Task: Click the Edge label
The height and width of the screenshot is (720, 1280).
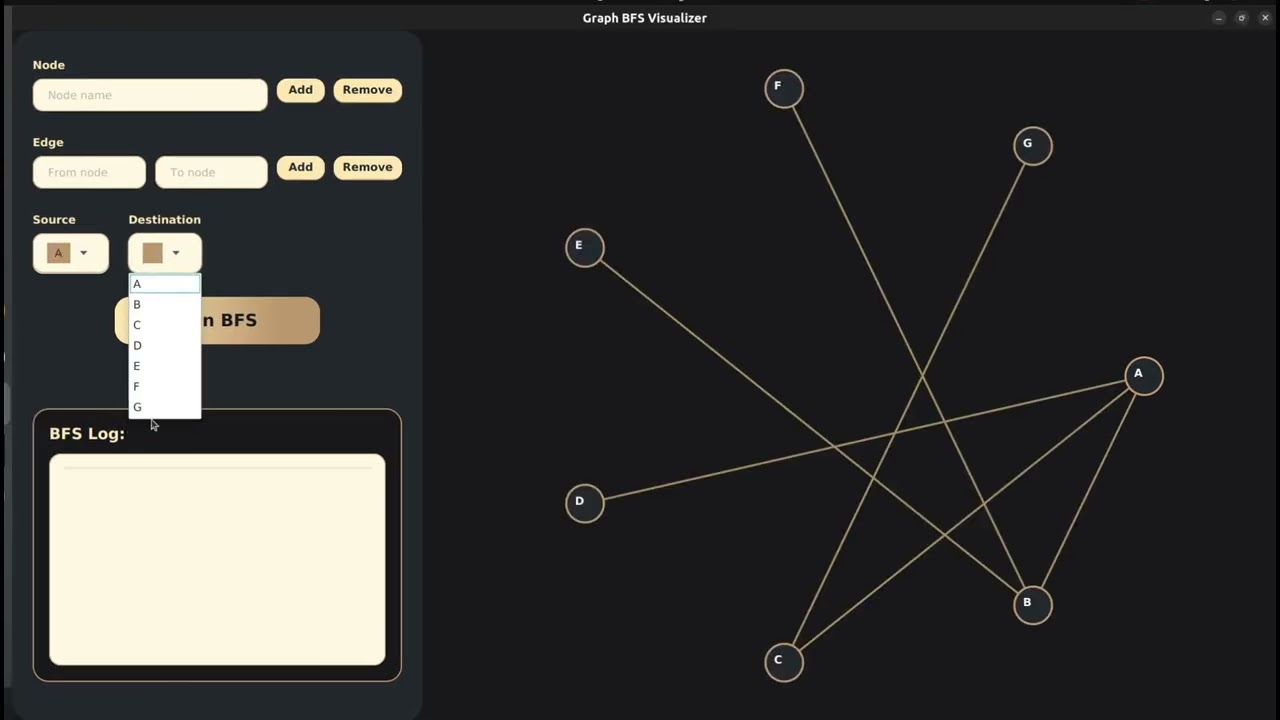Action: tap(48, 142)
